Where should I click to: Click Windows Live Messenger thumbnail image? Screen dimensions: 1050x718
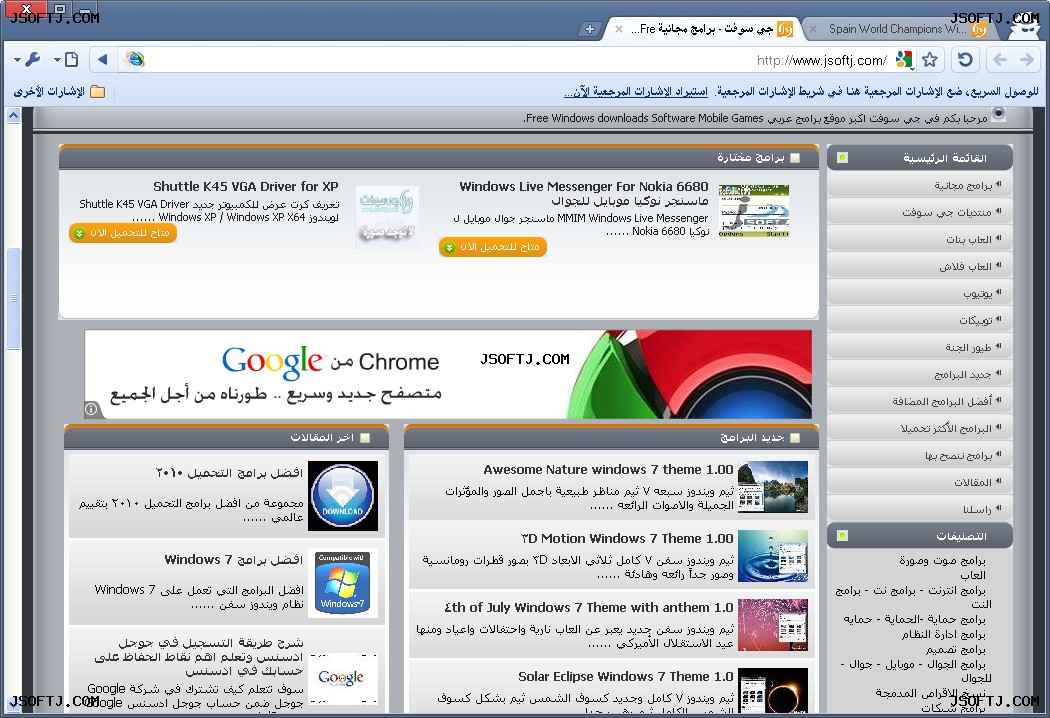coord(753,211)
